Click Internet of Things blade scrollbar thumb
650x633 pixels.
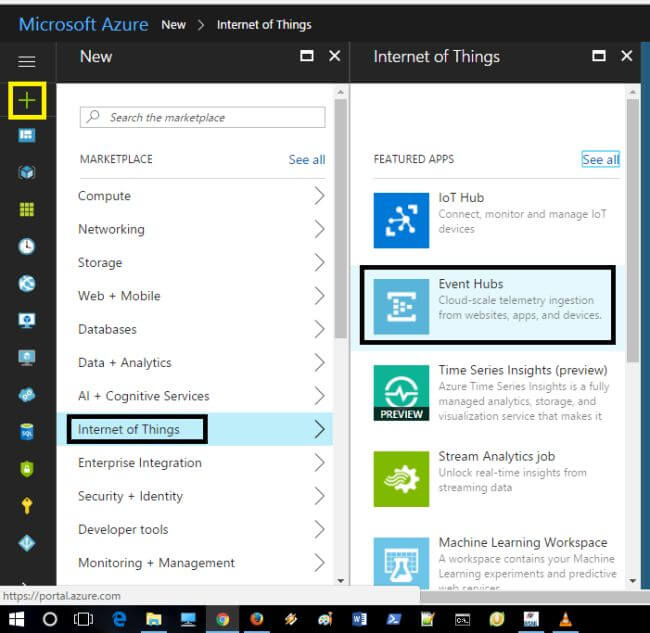pyautogui.click(x=633, y=230)
